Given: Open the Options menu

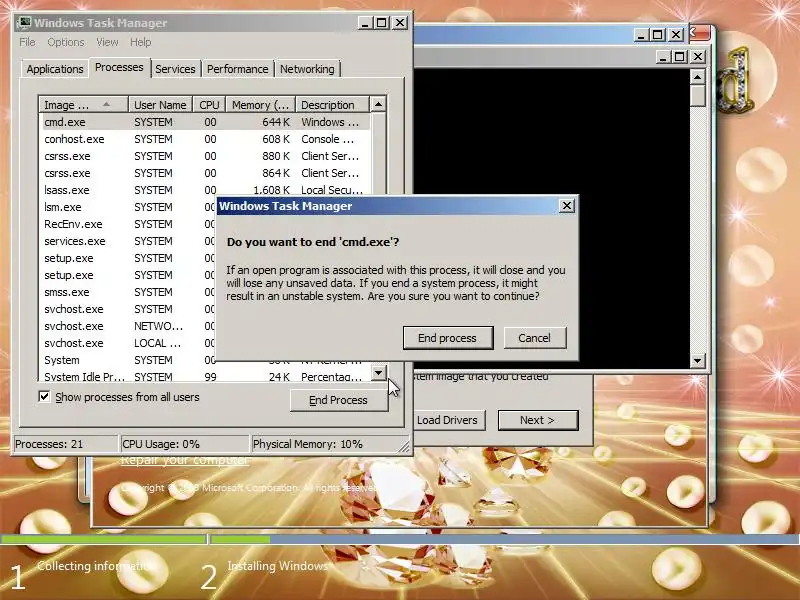Looking at the screenshot, I should (66, 42).
